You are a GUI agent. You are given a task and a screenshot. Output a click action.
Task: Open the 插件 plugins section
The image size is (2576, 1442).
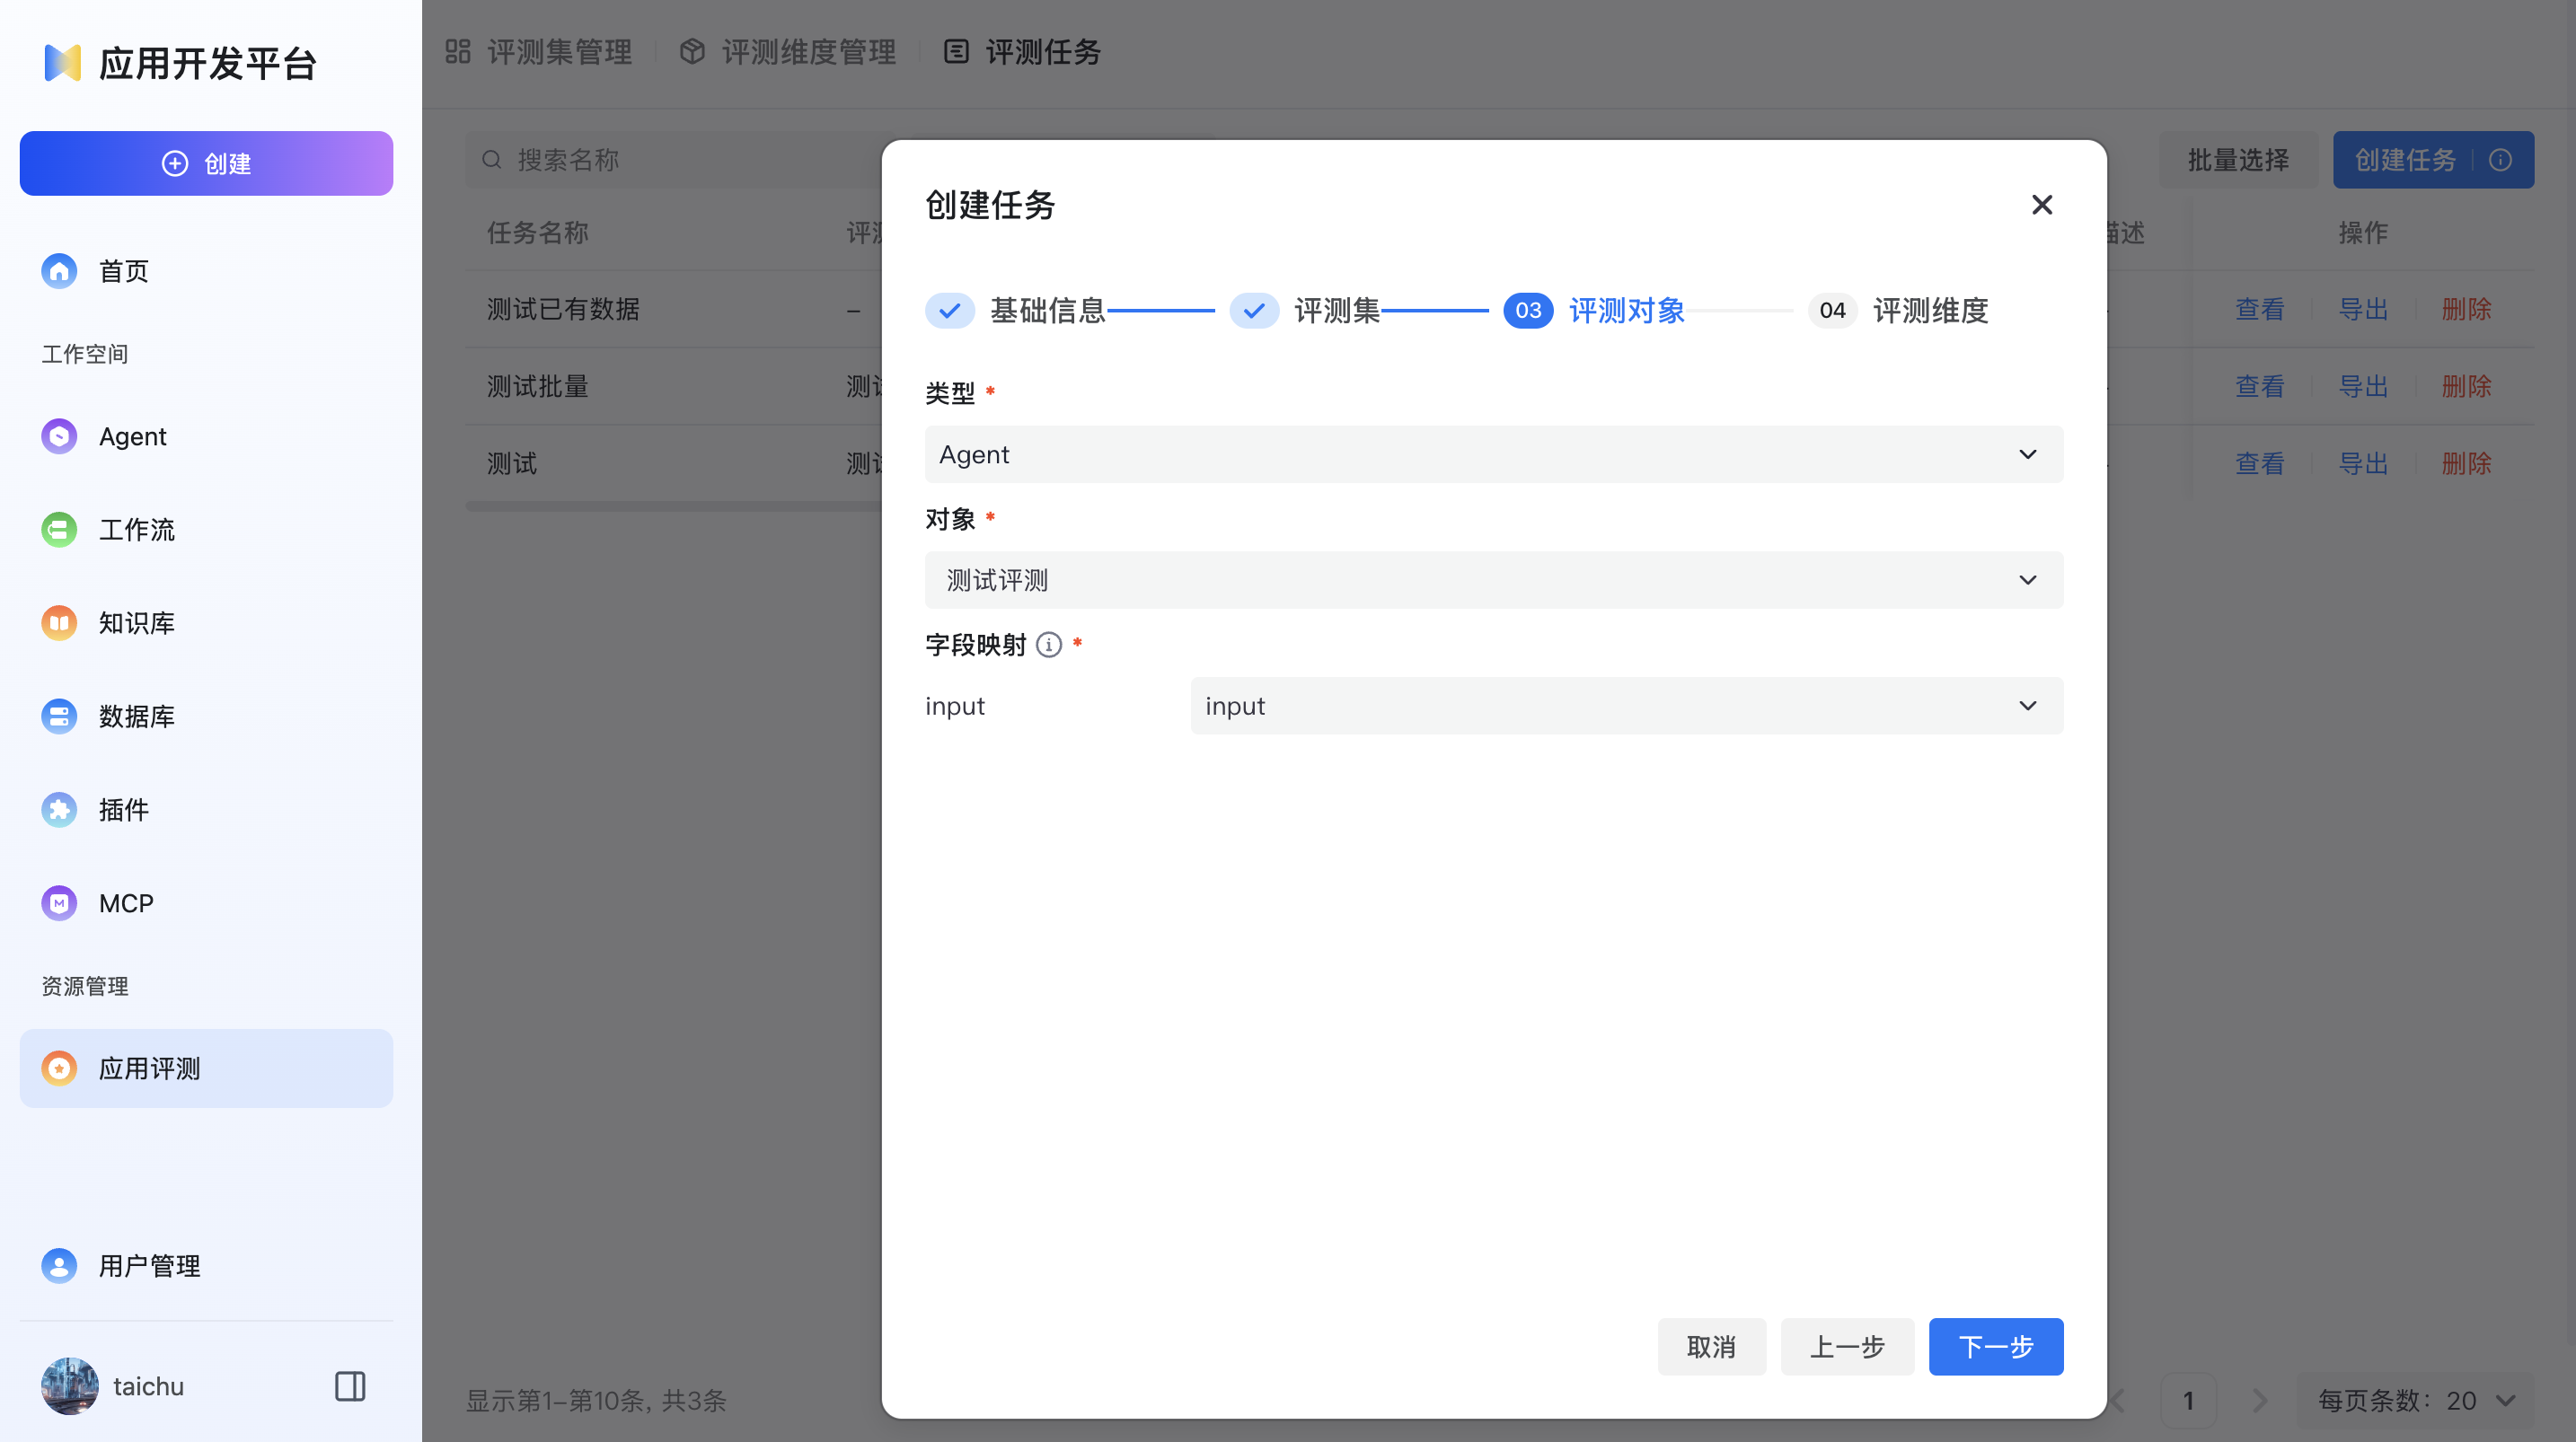[x=123, y=810]
